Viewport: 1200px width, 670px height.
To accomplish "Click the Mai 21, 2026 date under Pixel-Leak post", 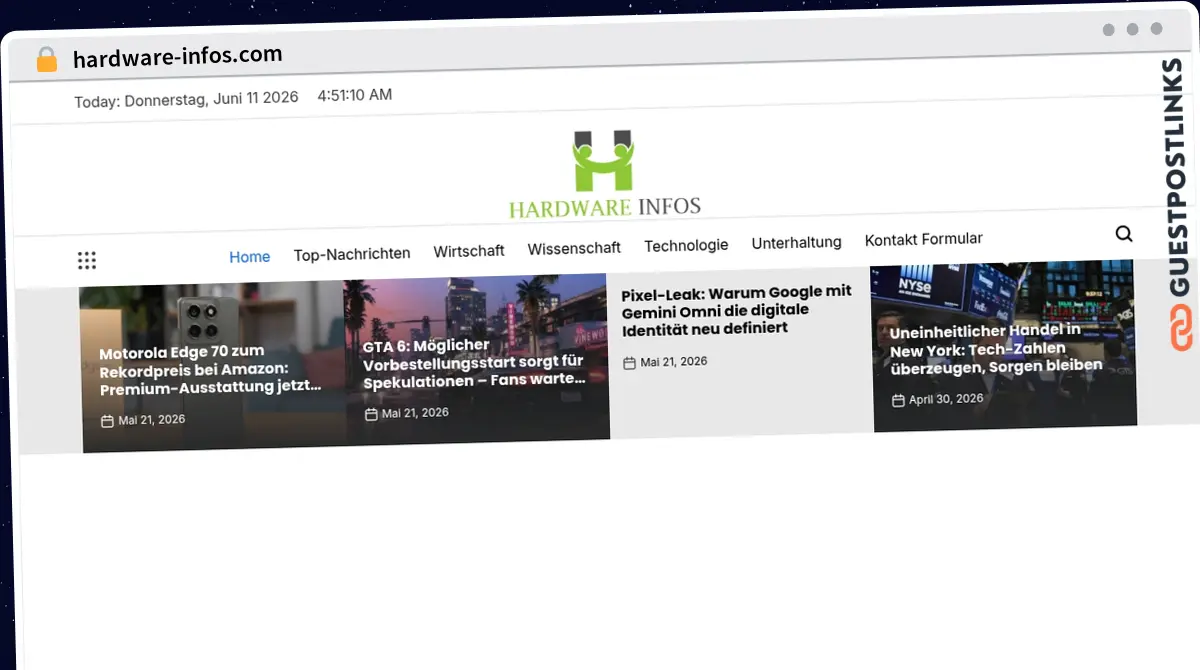I will (x=674, y=362).
